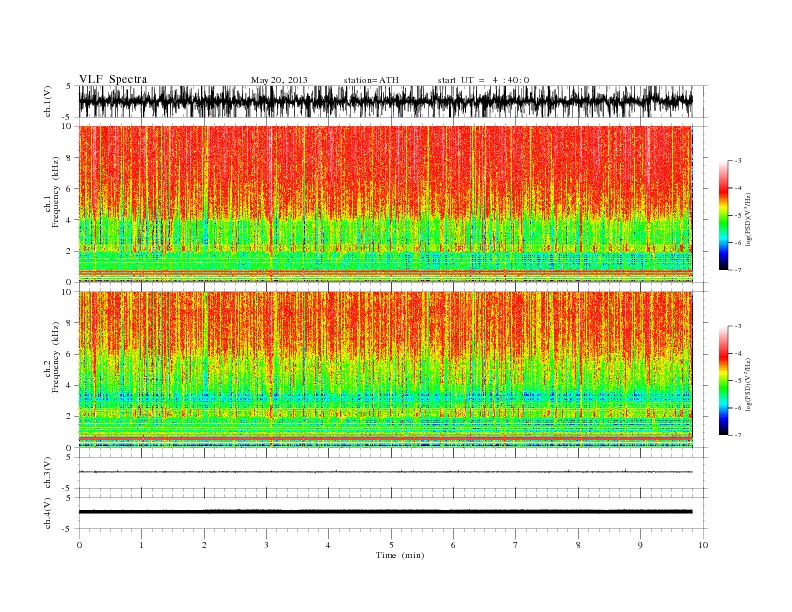Click the ch.2 spectrogram color scale bar
This screenshot has width=792, height=612.
[723, 380]
